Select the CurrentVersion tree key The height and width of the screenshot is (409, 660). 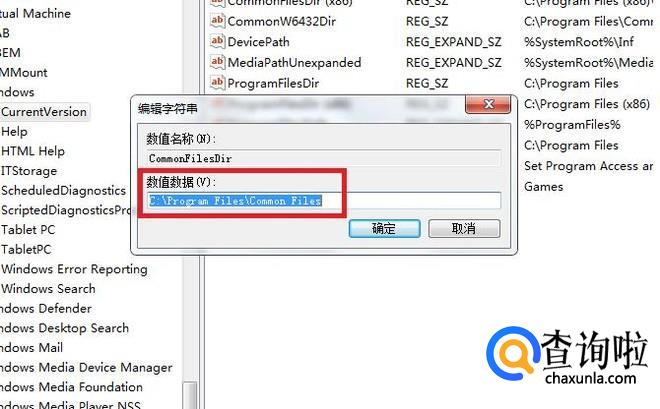(x=44, y=112)
